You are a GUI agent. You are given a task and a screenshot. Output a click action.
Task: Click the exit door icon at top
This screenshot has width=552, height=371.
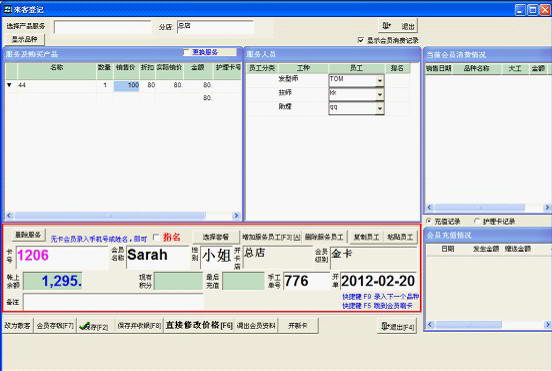pyautogui.click(x=387, y=25)
